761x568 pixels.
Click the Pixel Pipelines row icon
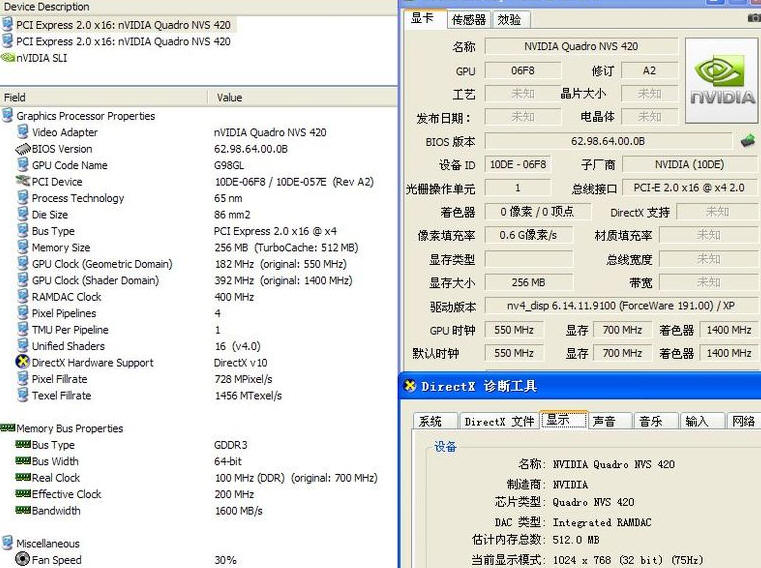click(23, 313)
